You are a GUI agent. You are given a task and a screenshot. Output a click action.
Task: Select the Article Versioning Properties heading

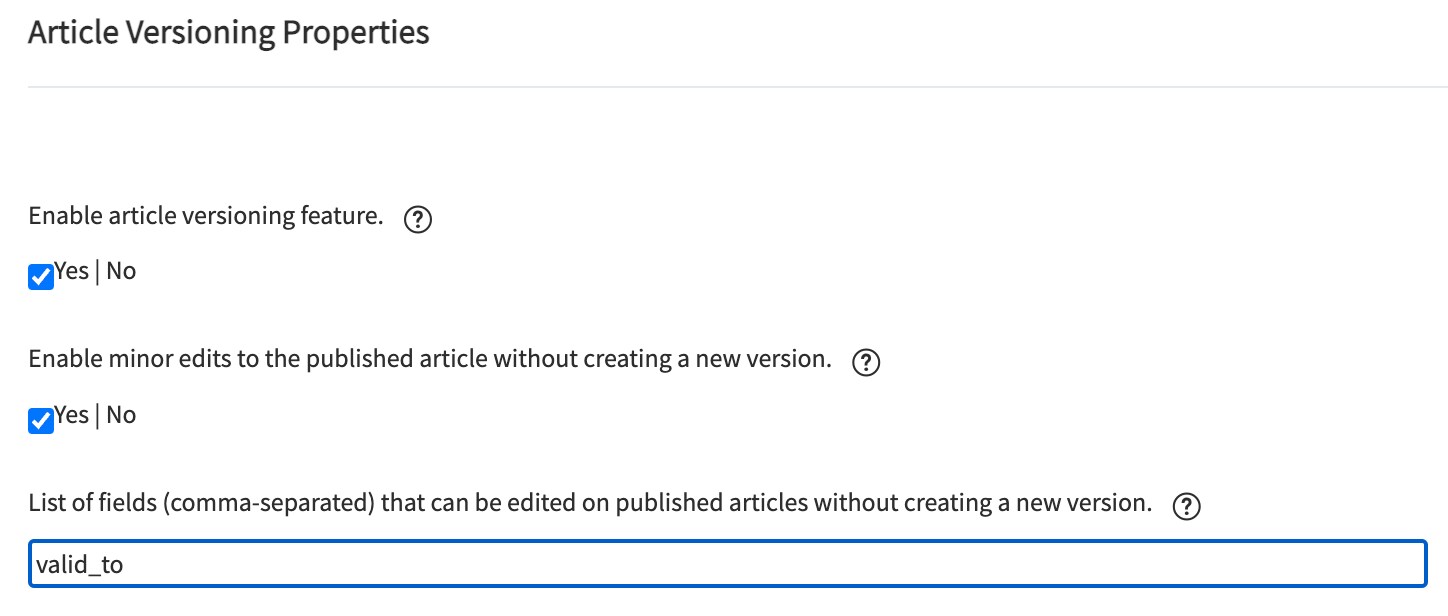pyautogui.click(x=229, y=33)
